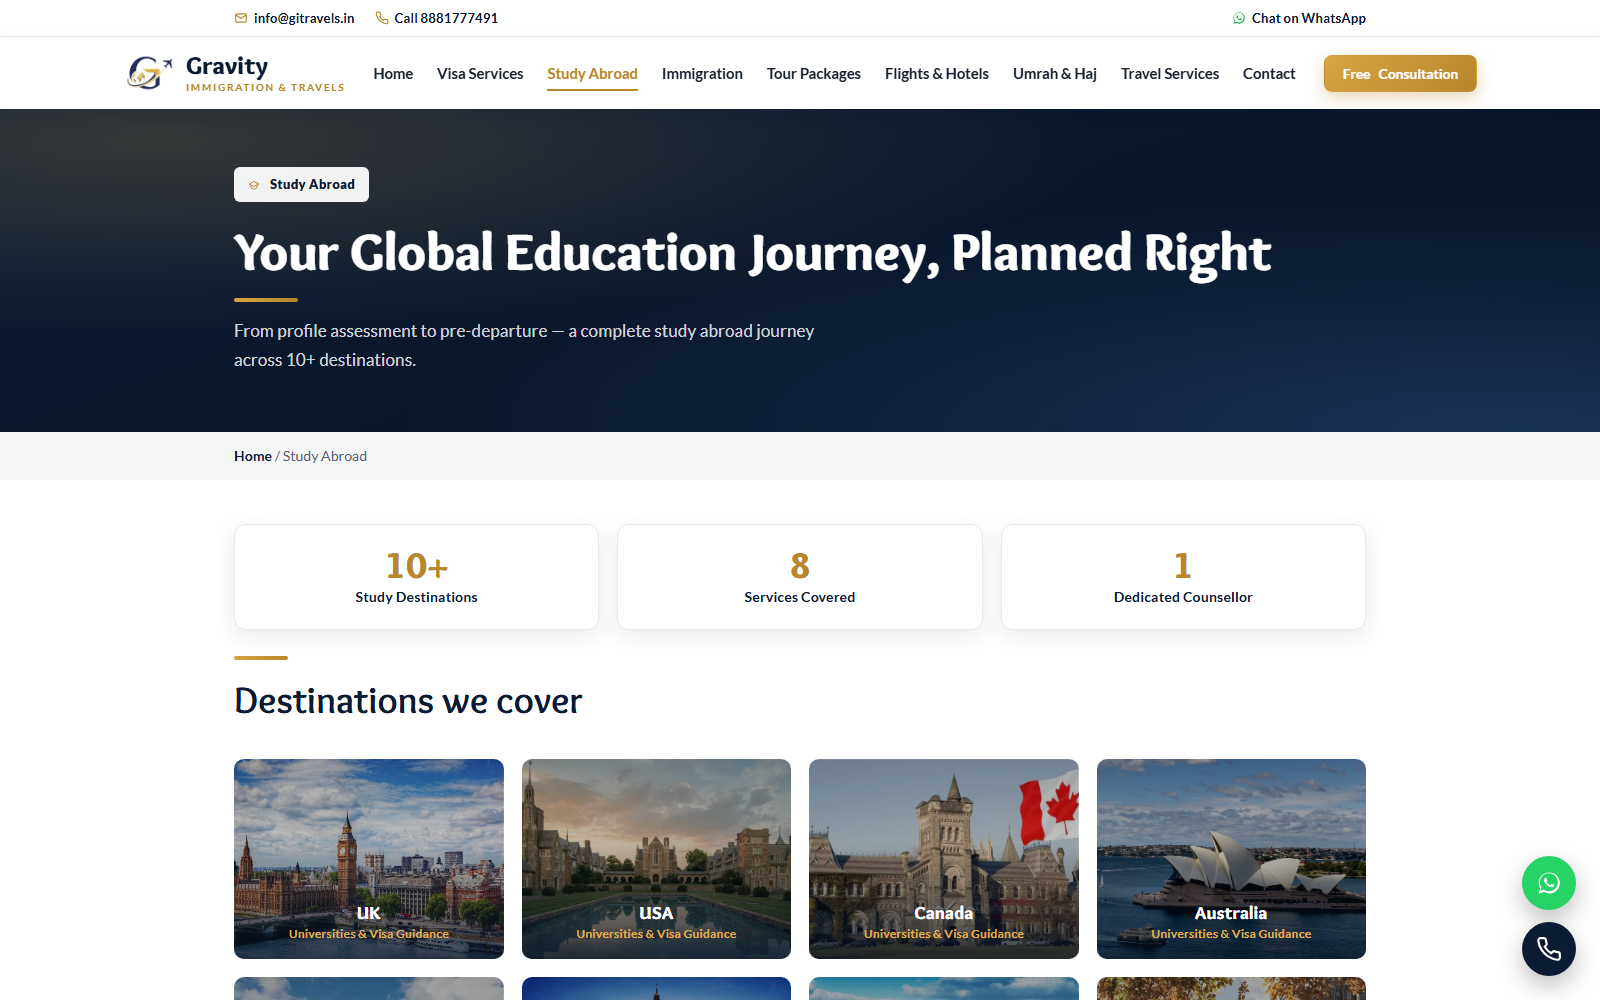Screen dimensions: 1600x1000
Task: Go to Immigration page
Action: tap(702, 74)
